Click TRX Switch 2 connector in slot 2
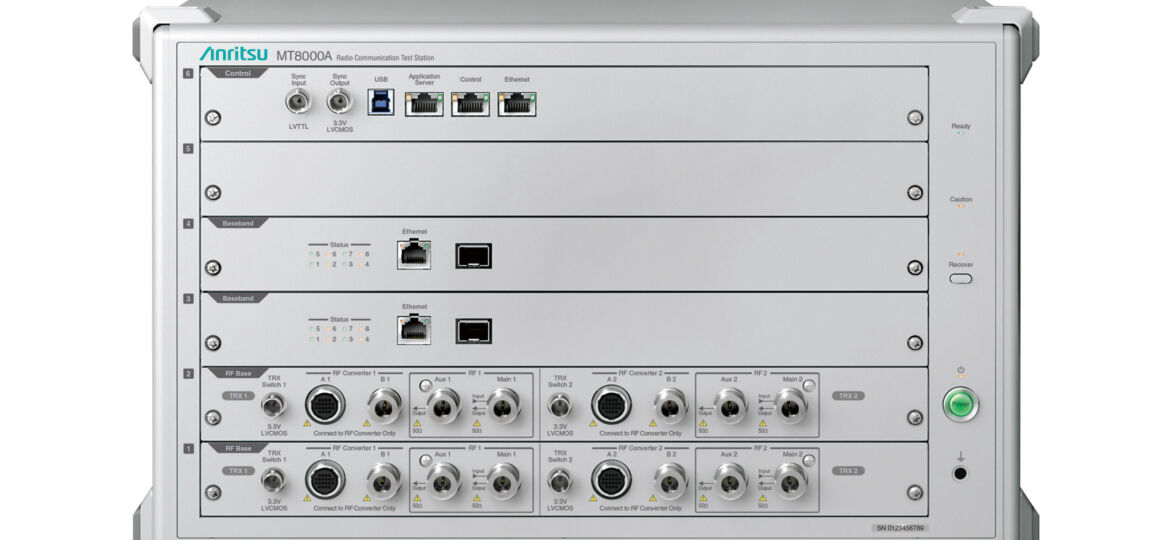The height and width of the screenshot is (540, 1170). coord(560,406)
